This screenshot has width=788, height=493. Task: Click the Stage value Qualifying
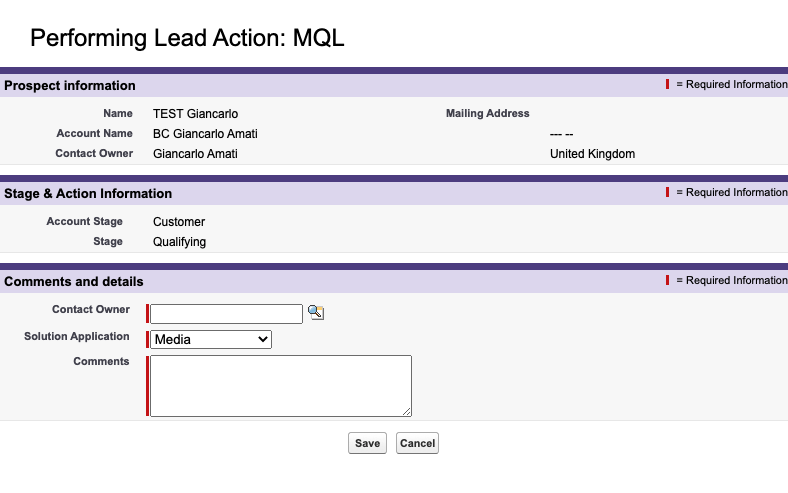coord(180,242)
